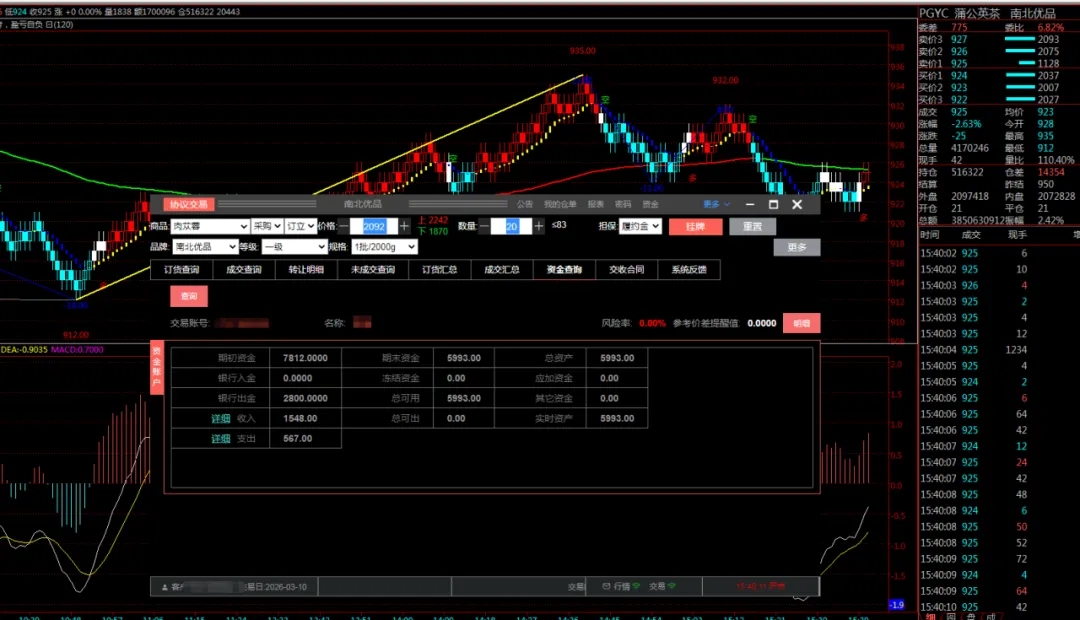Maximize the 协议交易 trading window
This screenshot has width=1080, height=620.
click(773, 204)
